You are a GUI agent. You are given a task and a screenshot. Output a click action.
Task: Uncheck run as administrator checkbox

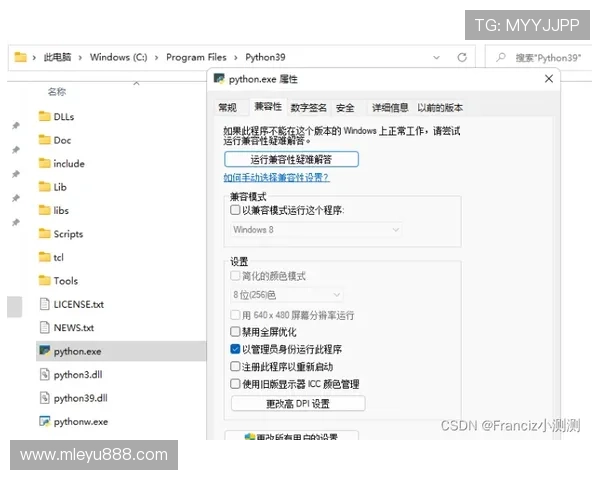click(x=235, y=349)
